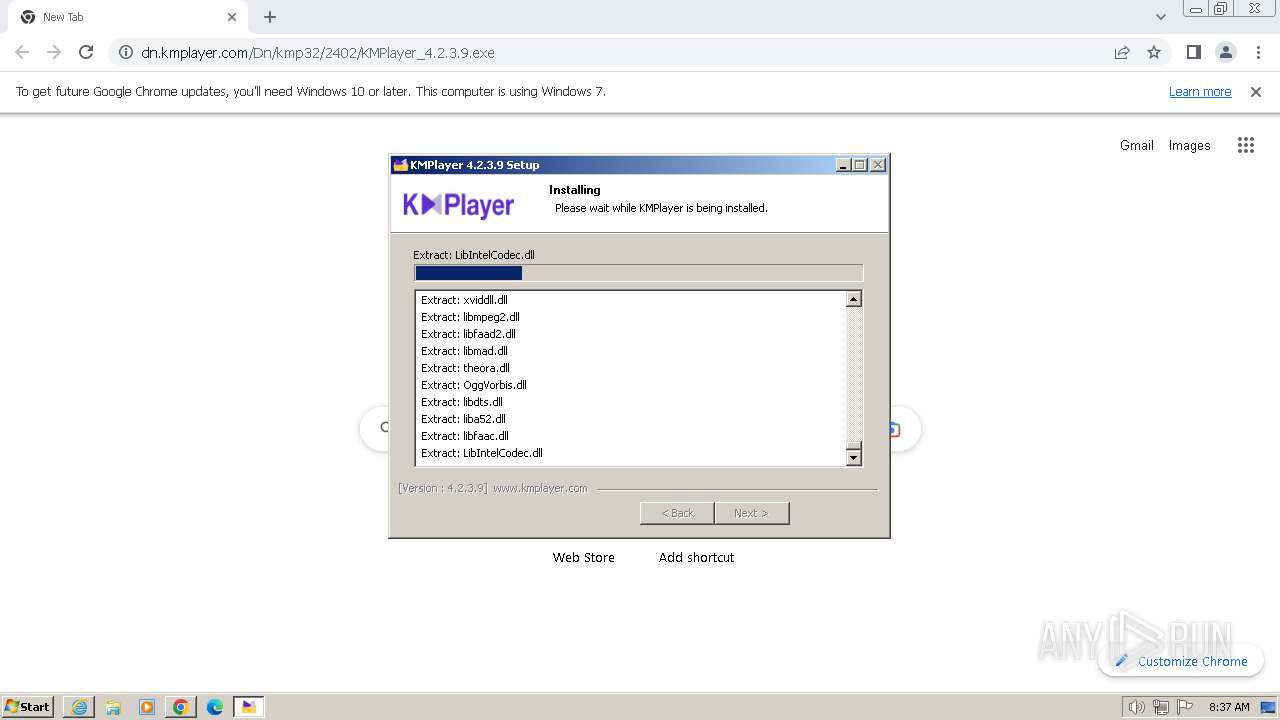This screenshot has width=1280, height=720.
Task: Click the installer progress bar
Action: (638, 273)
